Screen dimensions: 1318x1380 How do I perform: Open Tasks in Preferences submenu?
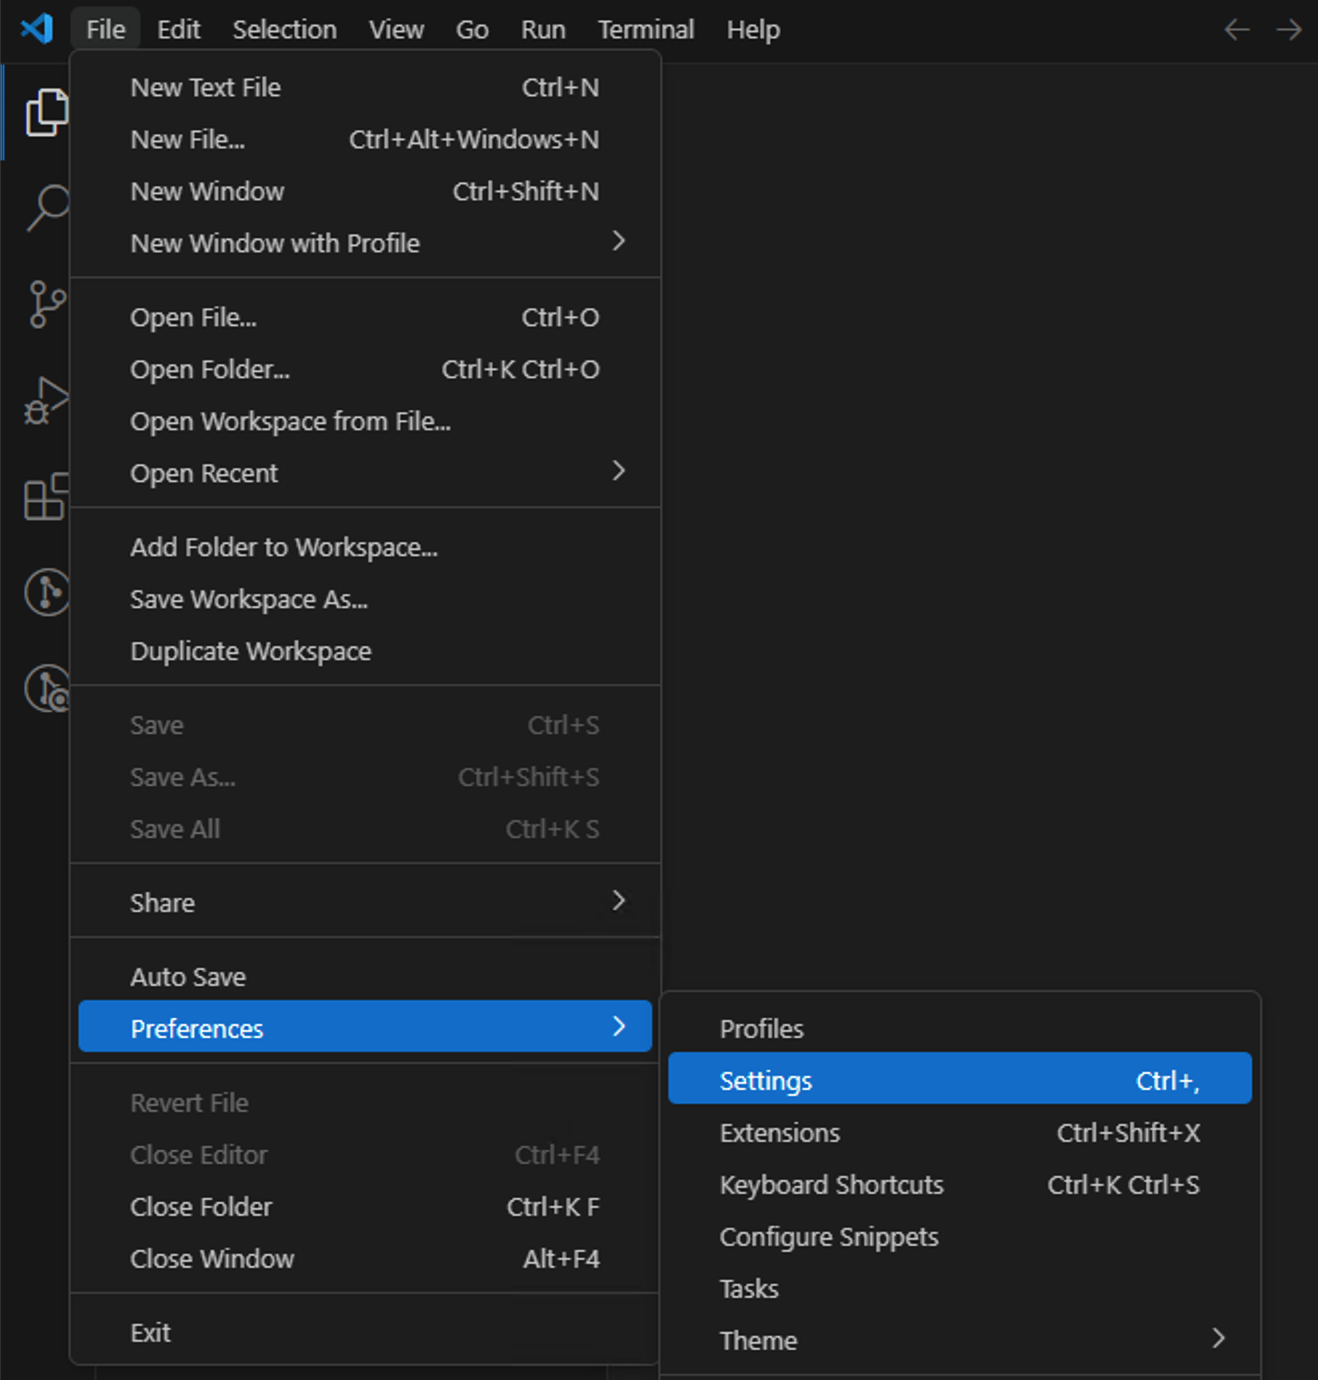[960, 1289]
